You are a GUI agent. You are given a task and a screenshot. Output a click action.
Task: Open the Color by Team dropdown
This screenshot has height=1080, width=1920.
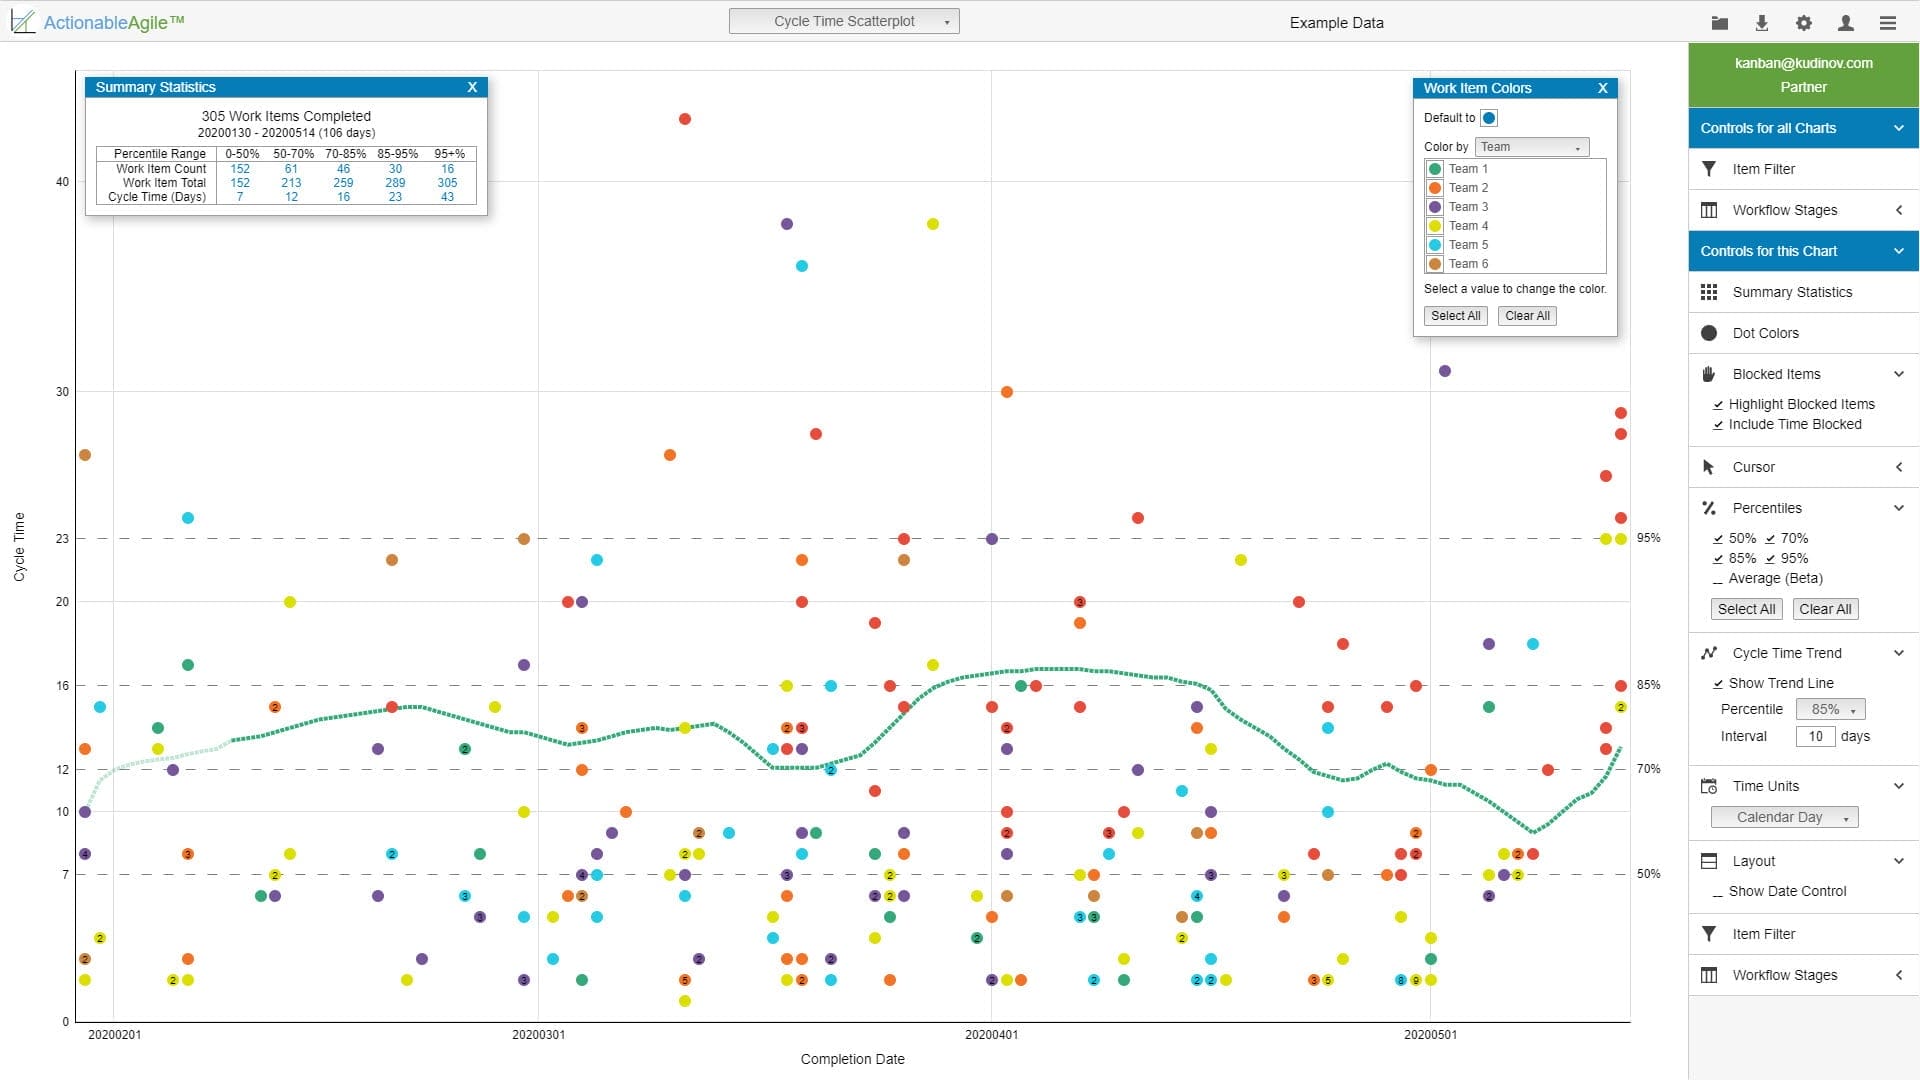[1531, 147]
